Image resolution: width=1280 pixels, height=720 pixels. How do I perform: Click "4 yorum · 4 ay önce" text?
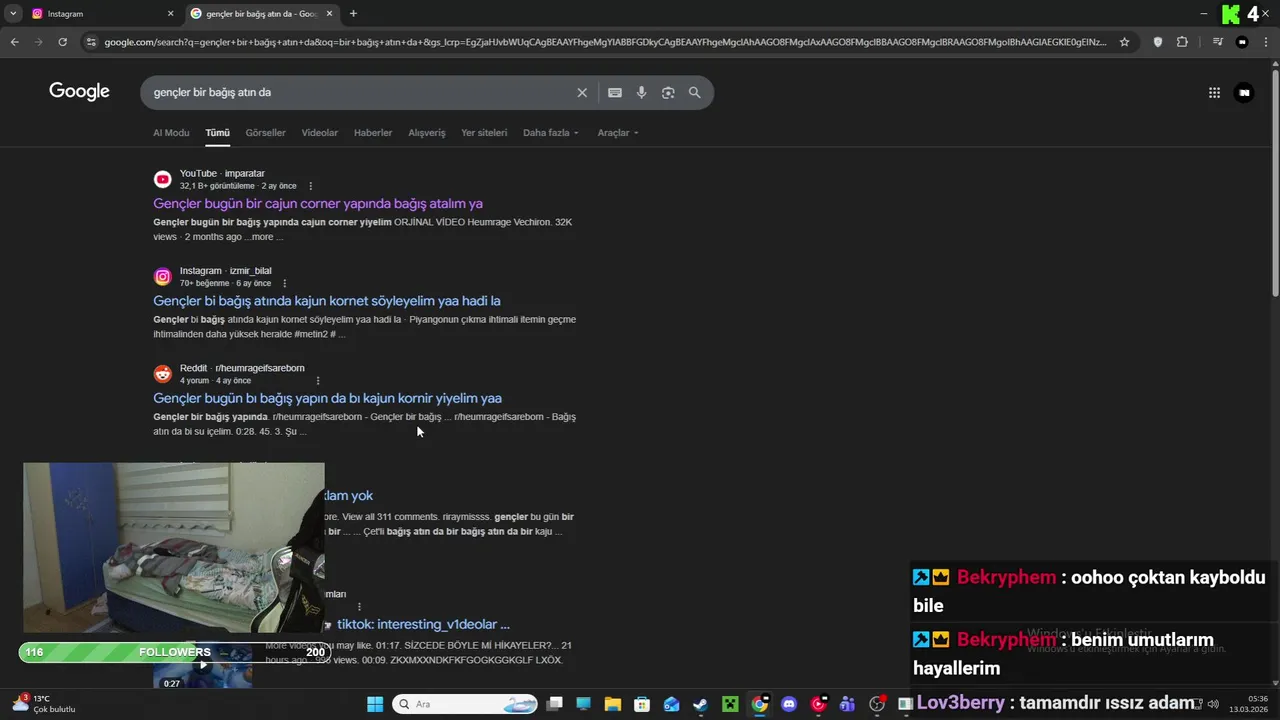(215, 381)
